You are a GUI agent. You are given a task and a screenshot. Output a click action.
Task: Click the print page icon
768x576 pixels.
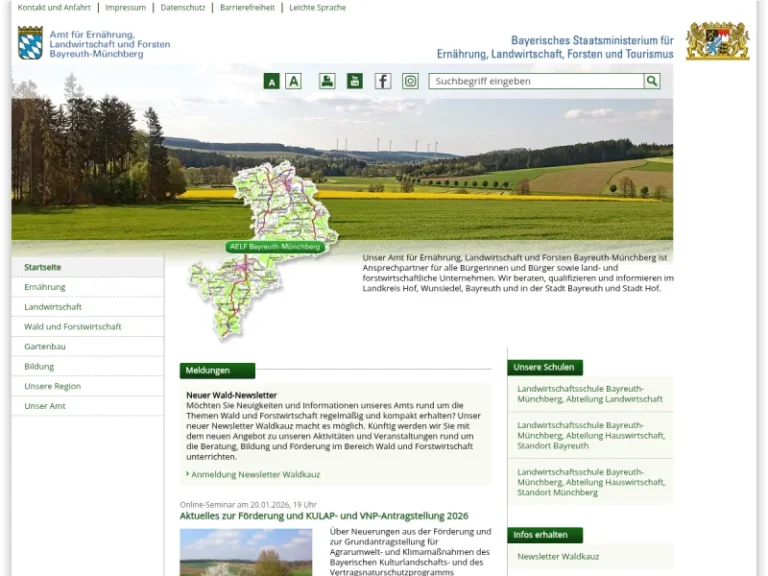327,81
